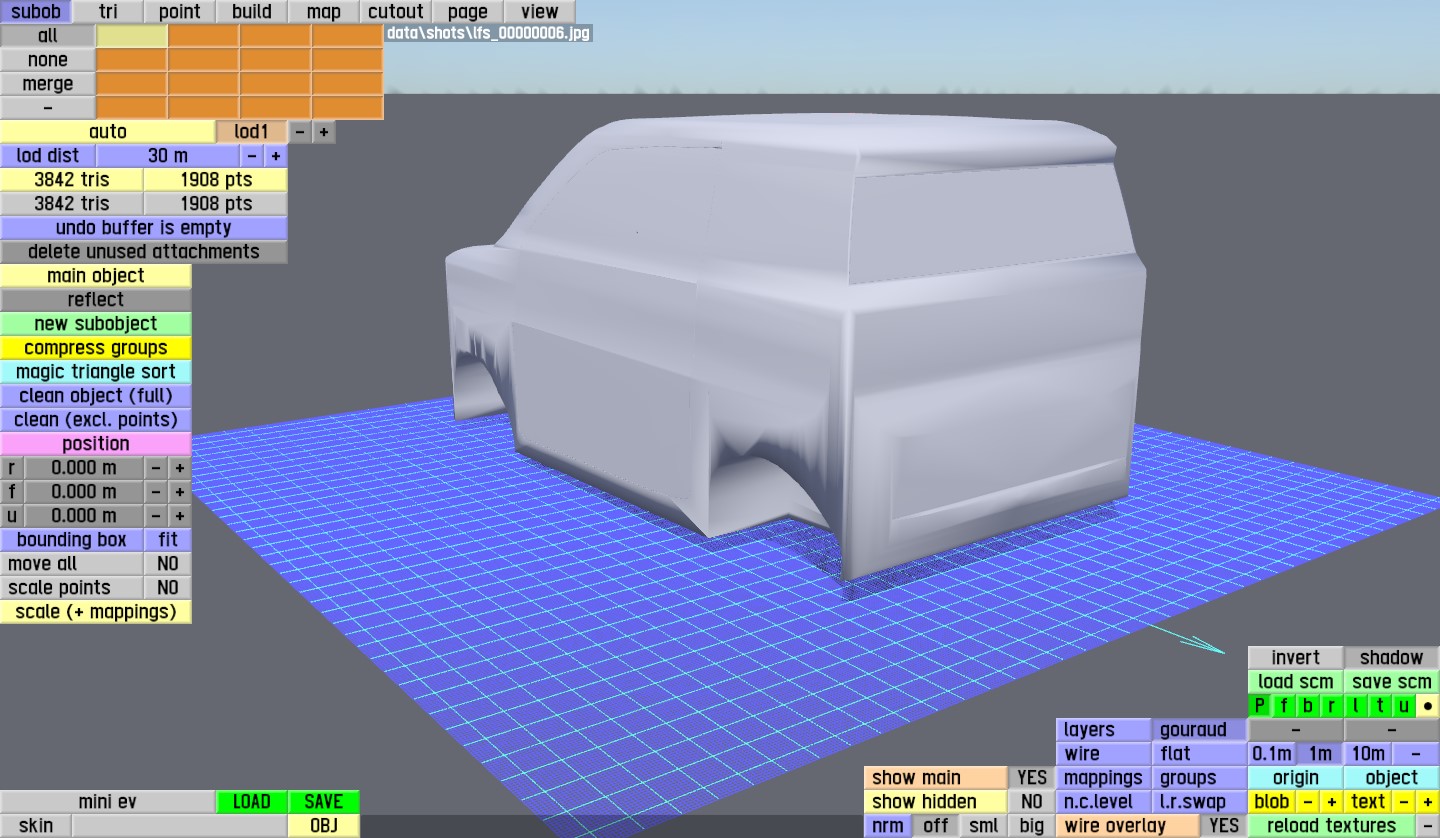Run magic triangle sort

pyautogui.click(x=96, y=372)
